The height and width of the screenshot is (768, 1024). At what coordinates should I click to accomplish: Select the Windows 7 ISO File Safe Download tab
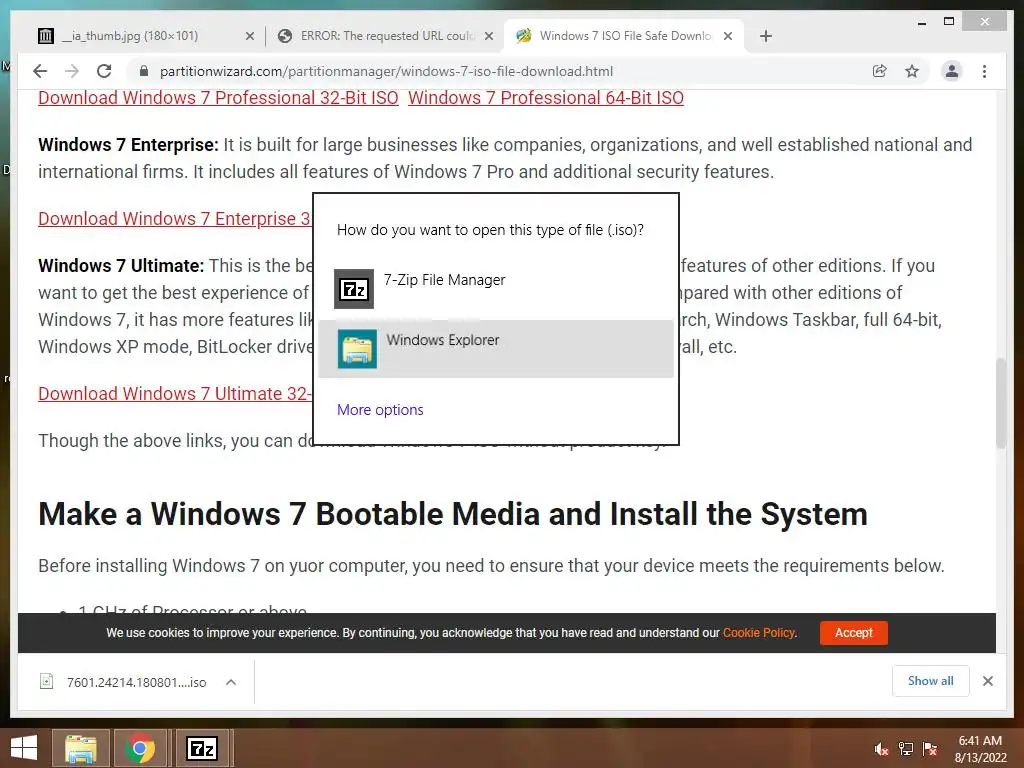click(x=624, y=36)
